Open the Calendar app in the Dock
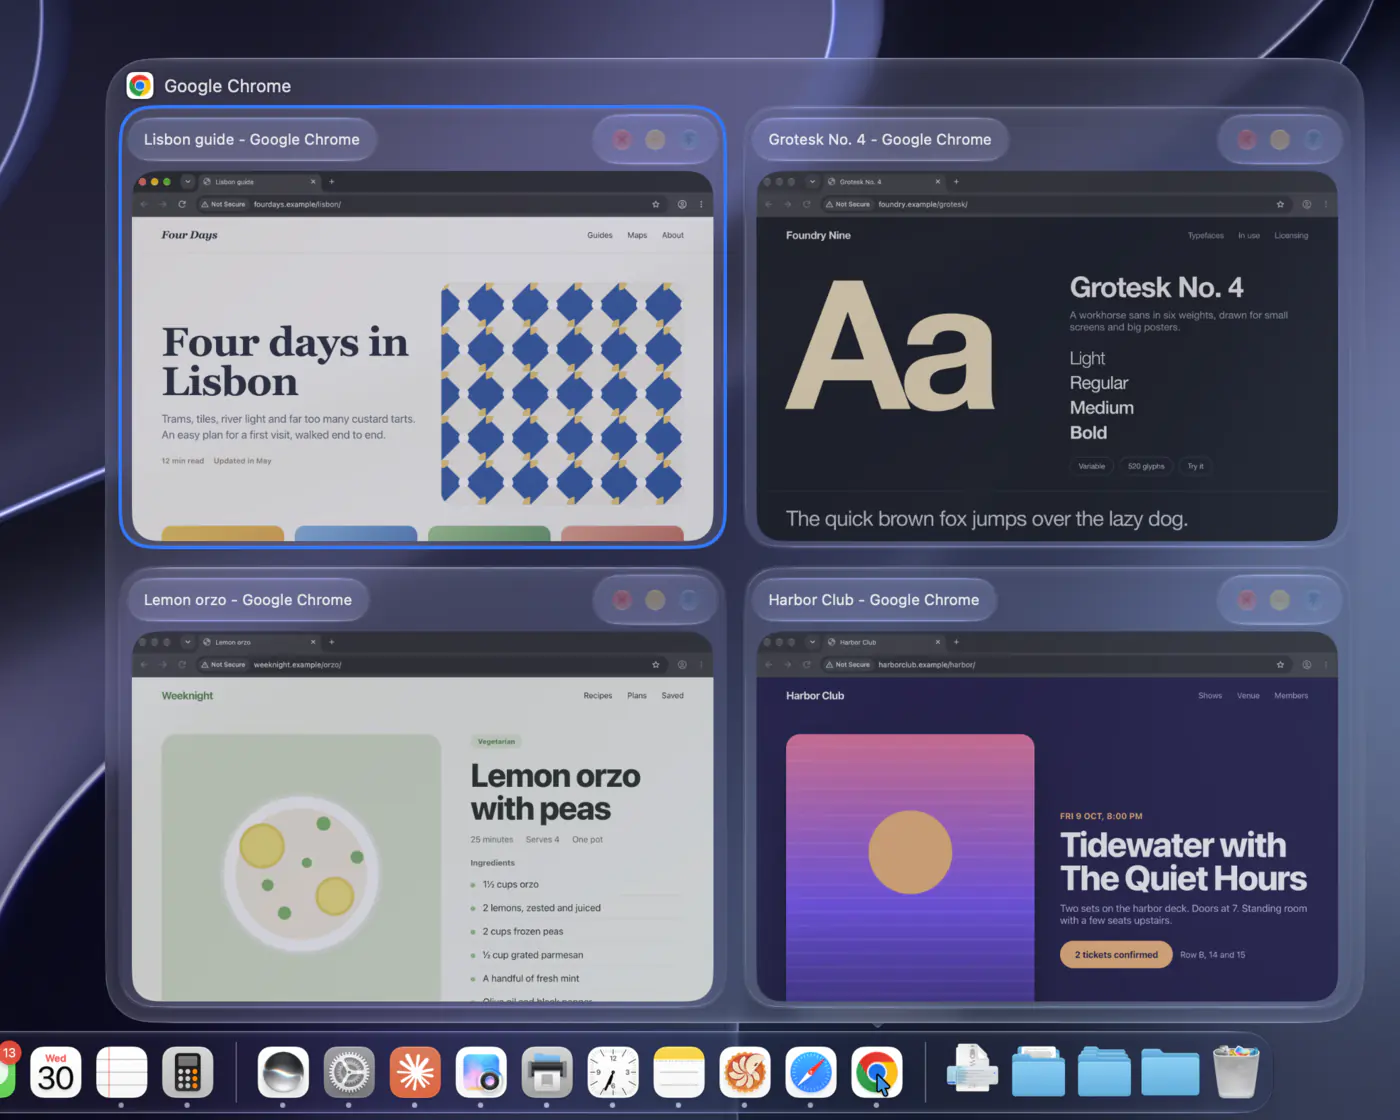The width and height of the screenshot is (1400, 1120). 56,1072
